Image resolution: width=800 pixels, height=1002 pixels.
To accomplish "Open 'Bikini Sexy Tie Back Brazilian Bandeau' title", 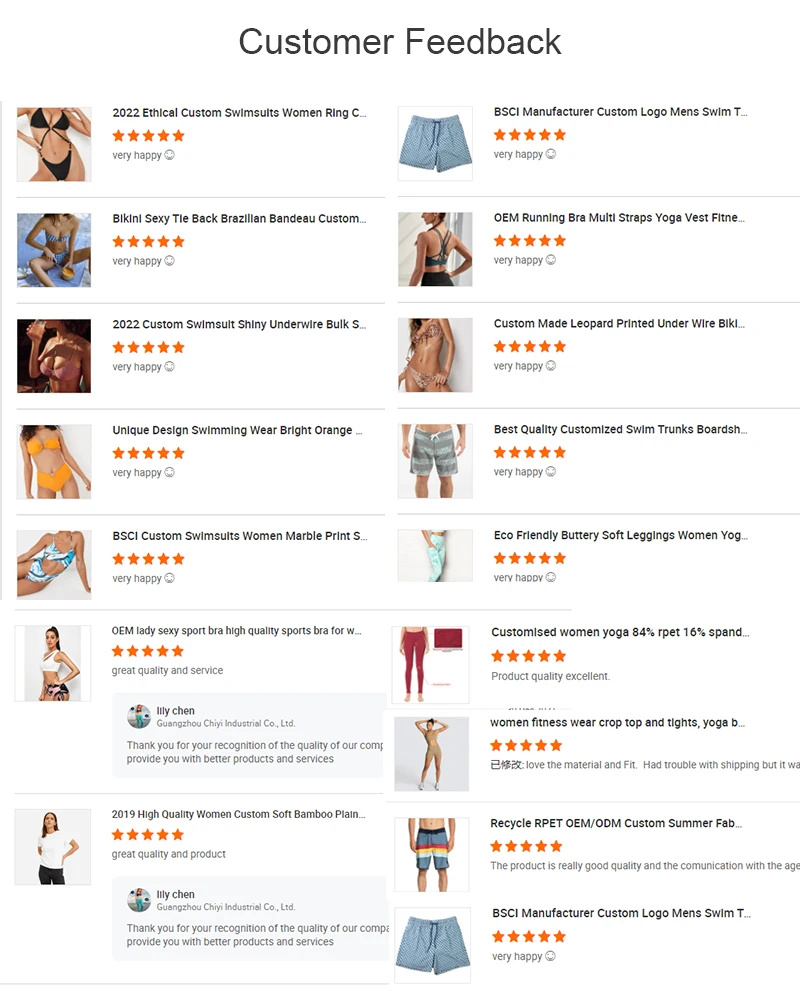I will 239,219.
